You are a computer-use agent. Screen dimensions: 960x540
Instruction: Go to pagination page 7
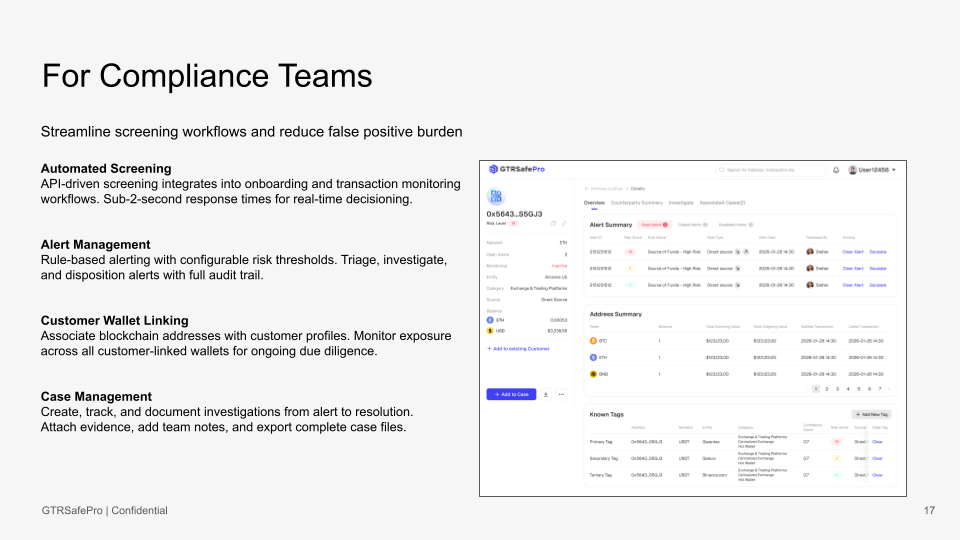(880, 389)
